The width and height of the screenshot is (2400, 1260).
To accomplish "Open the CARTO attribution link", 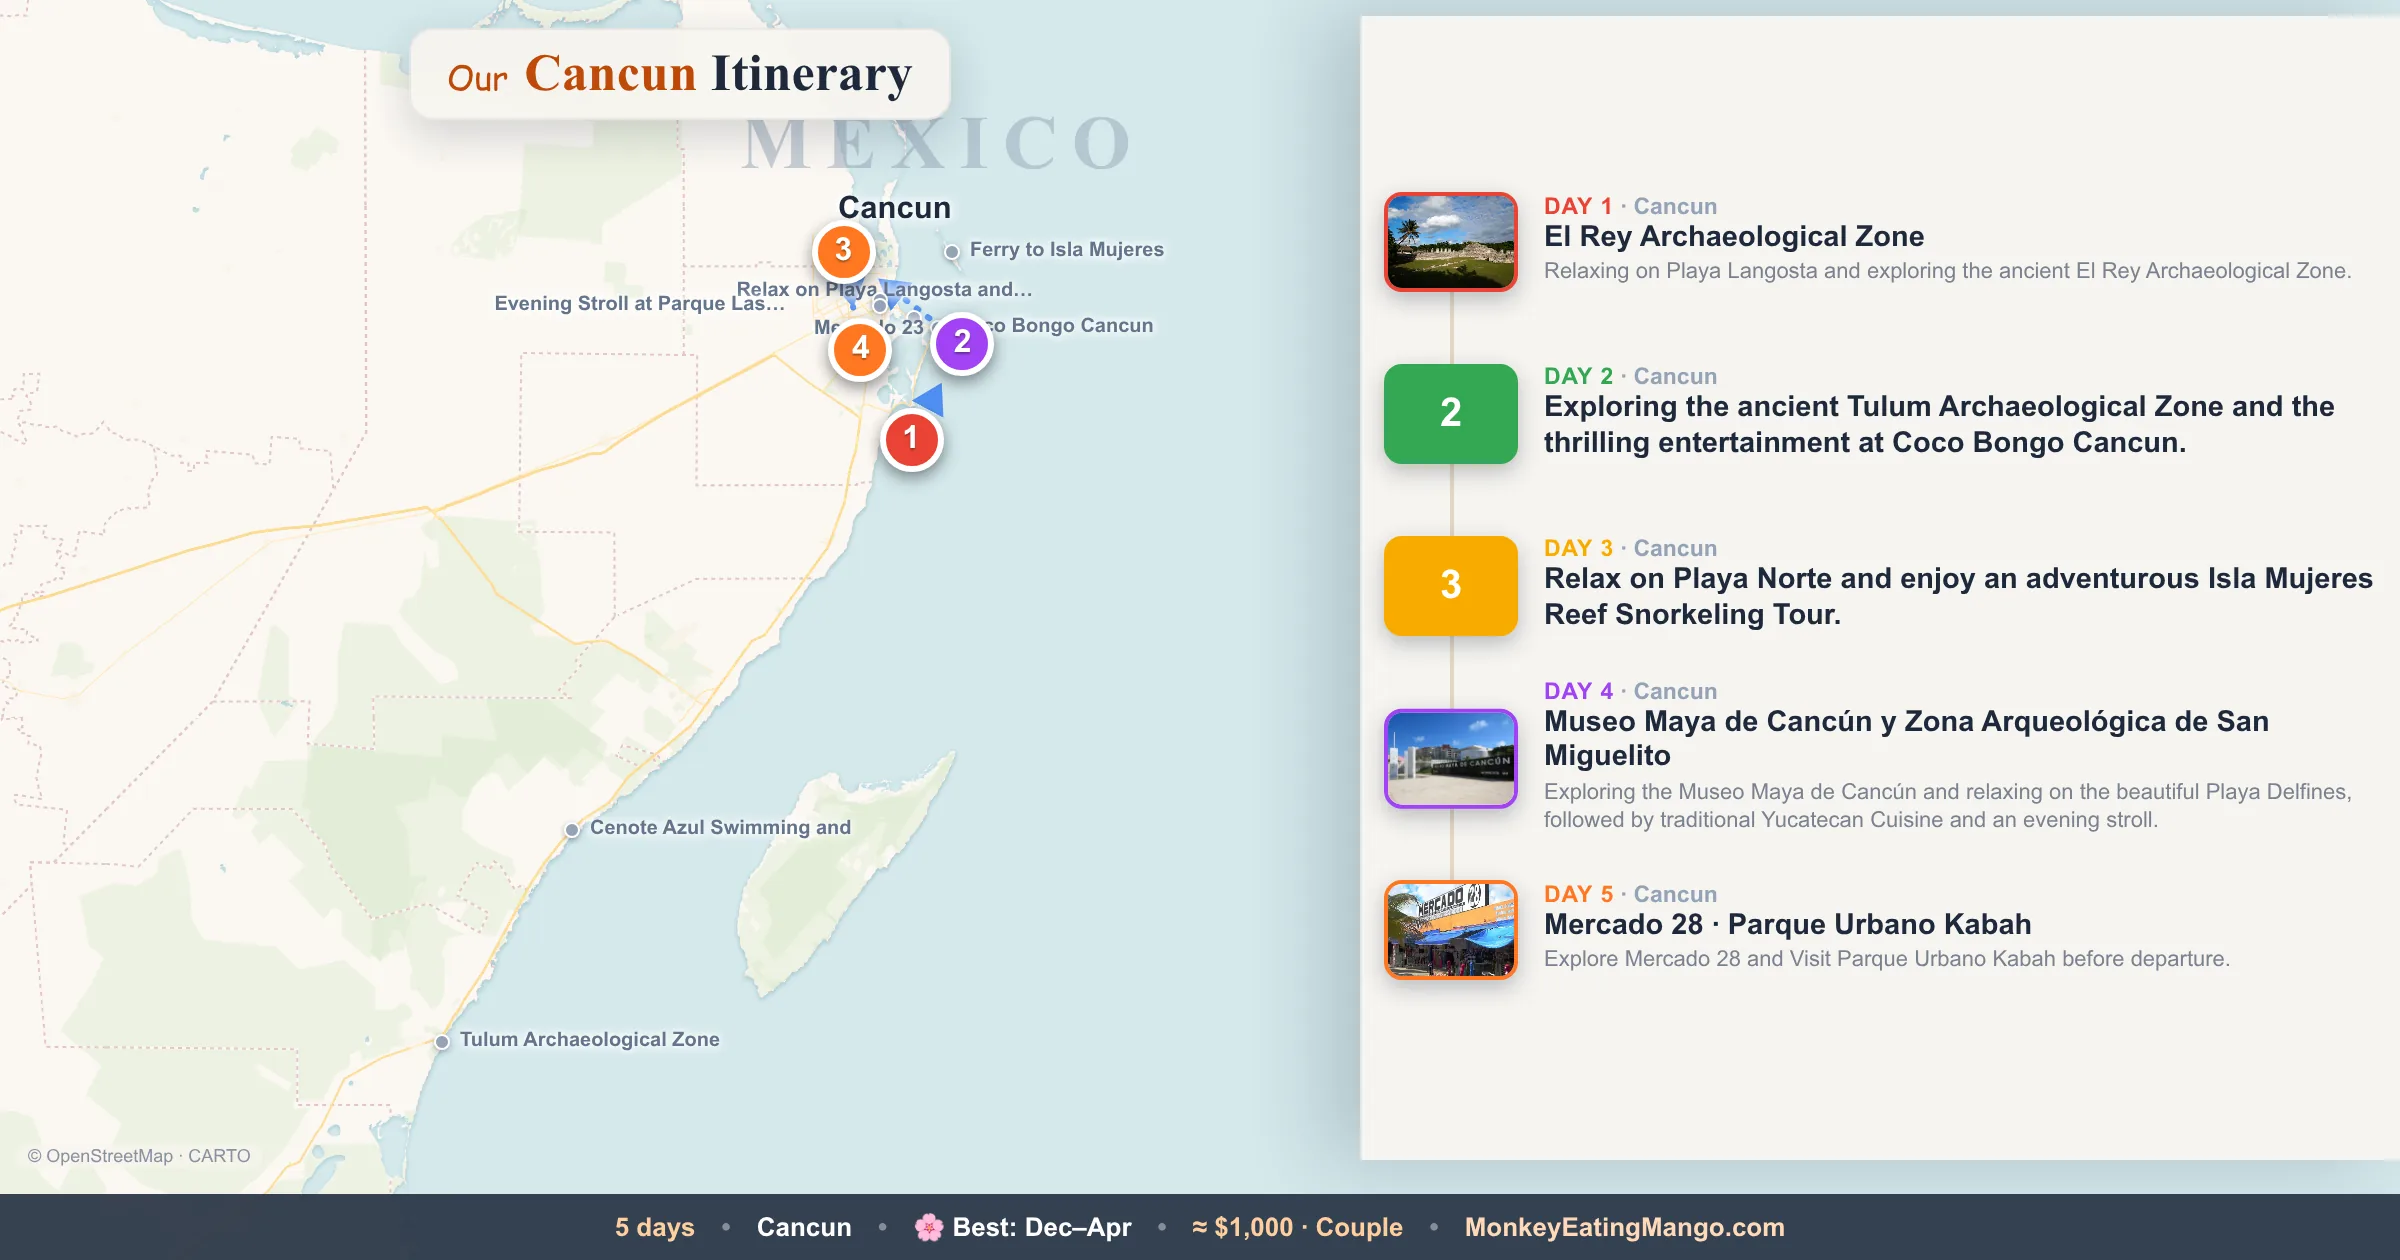I will [x=219, y=1156].
